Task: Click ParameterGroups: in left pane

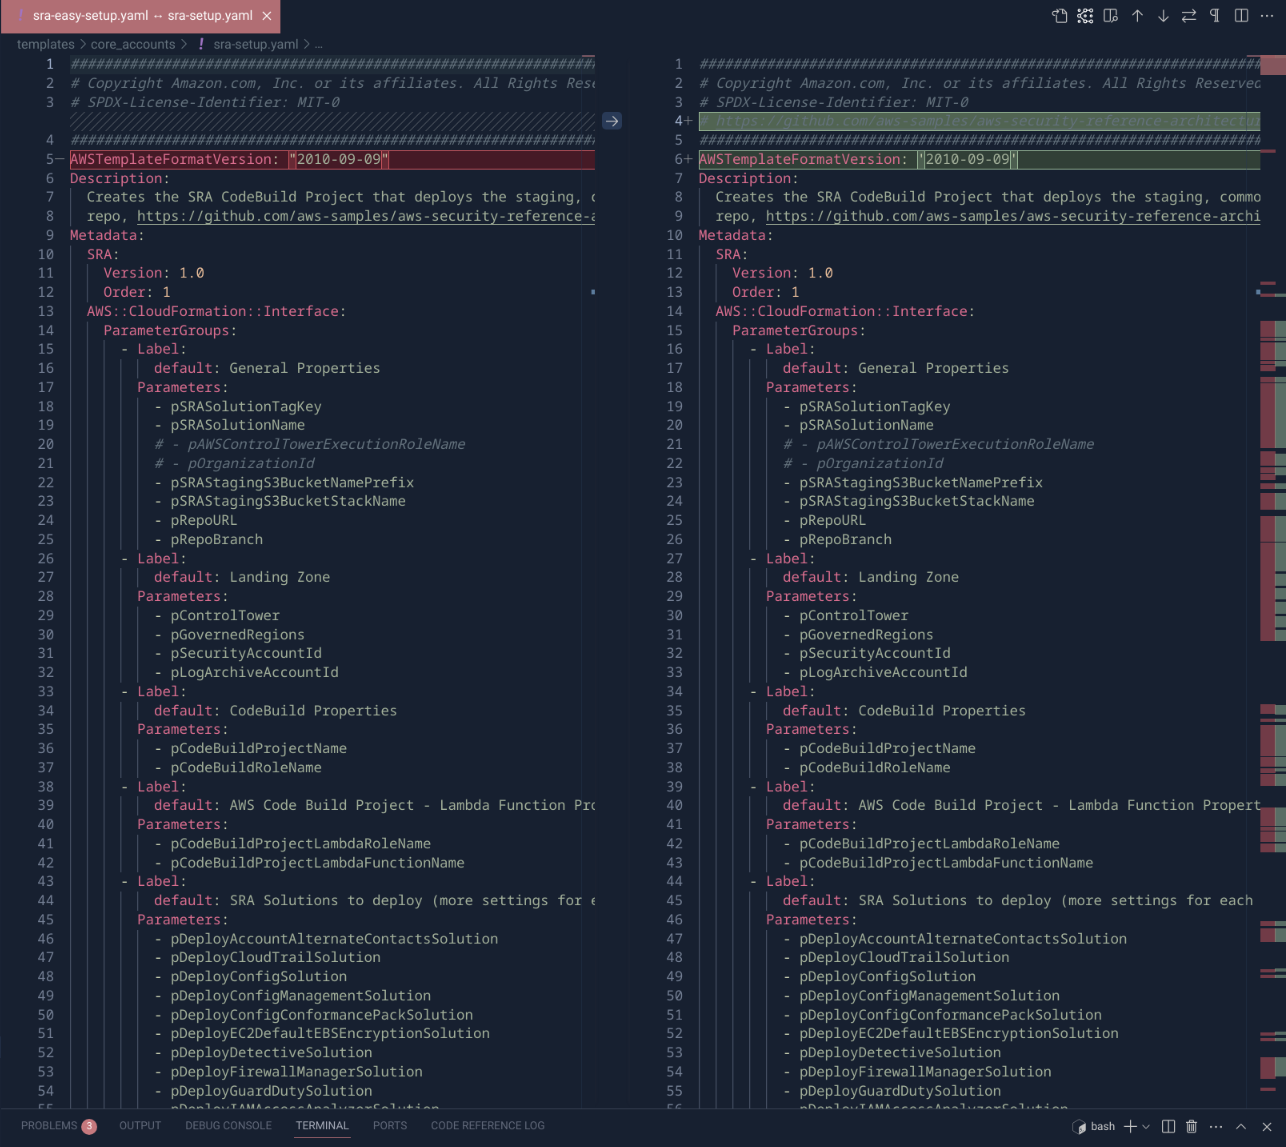Action: point(170,330)
